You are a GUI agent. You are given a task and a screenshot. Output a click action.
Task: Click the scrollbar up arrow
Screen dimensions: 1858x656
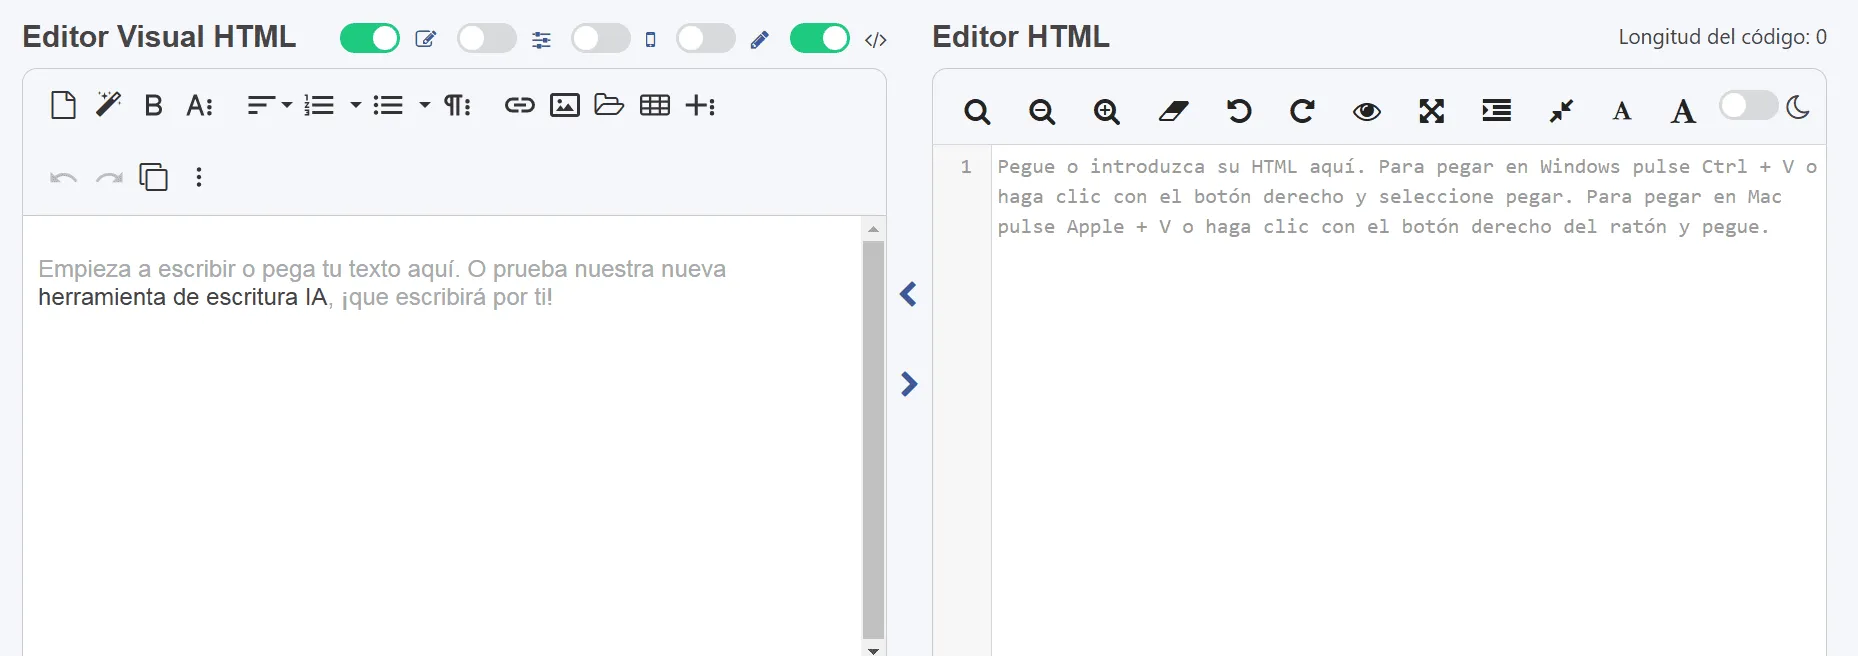point(873,229)
